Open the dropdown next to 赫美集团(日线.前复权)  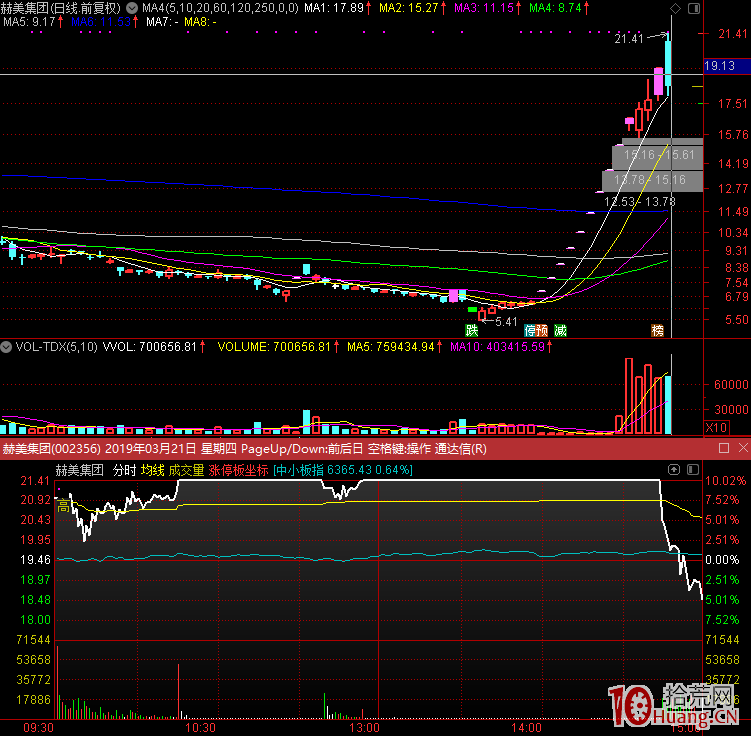132,8
